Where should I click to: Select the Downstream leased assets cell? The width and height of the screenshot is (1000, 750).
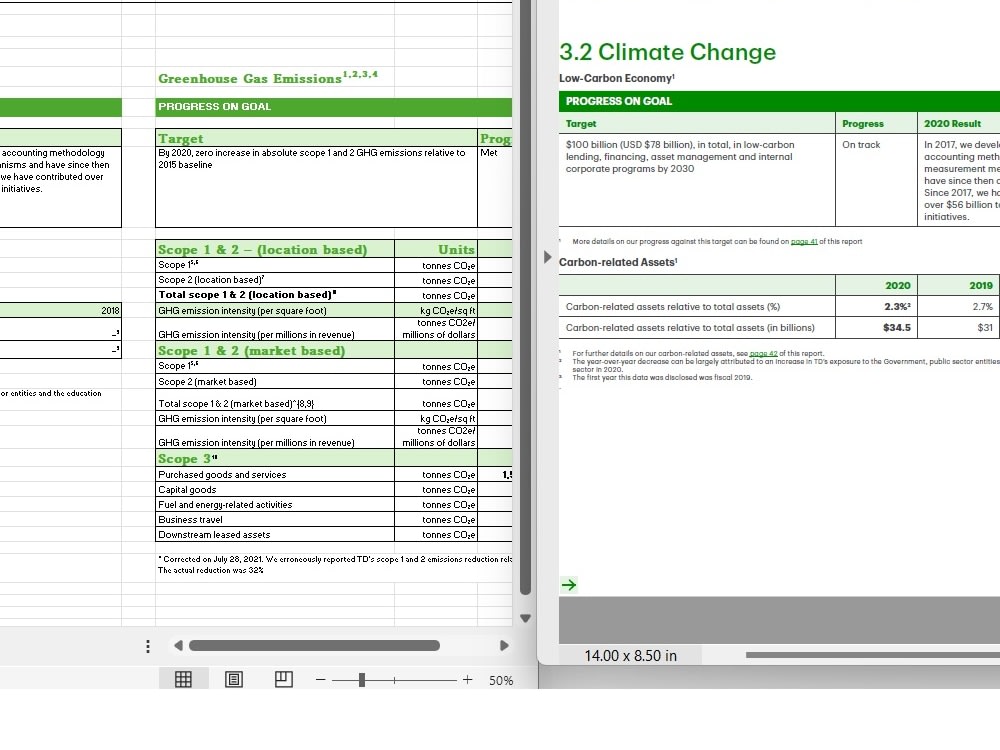click(x=275, y=534)
